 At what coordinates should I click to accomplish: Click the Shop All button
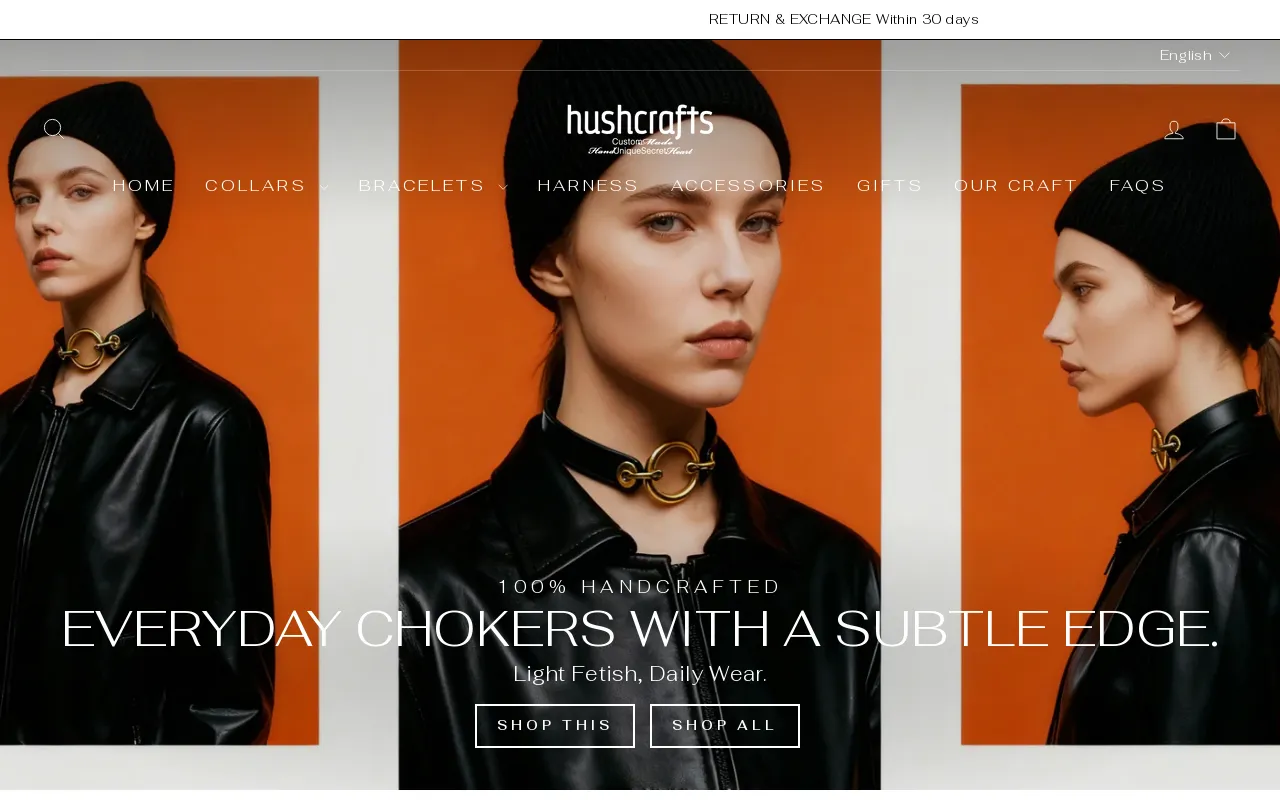[725, 726]
